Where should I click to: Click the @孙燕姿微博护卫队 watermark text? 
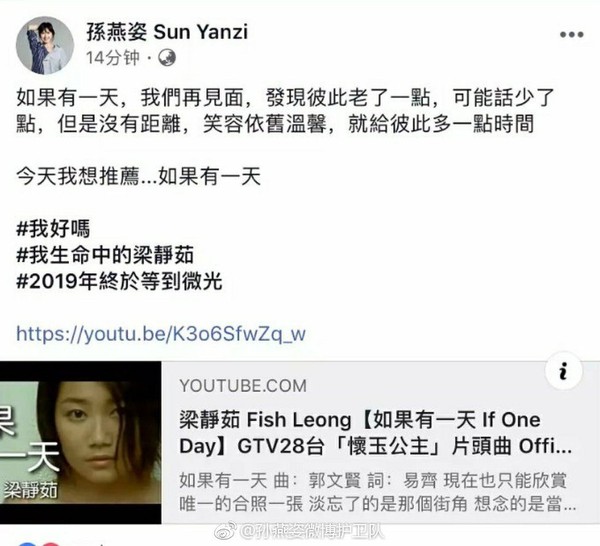[x=311, y=531]
